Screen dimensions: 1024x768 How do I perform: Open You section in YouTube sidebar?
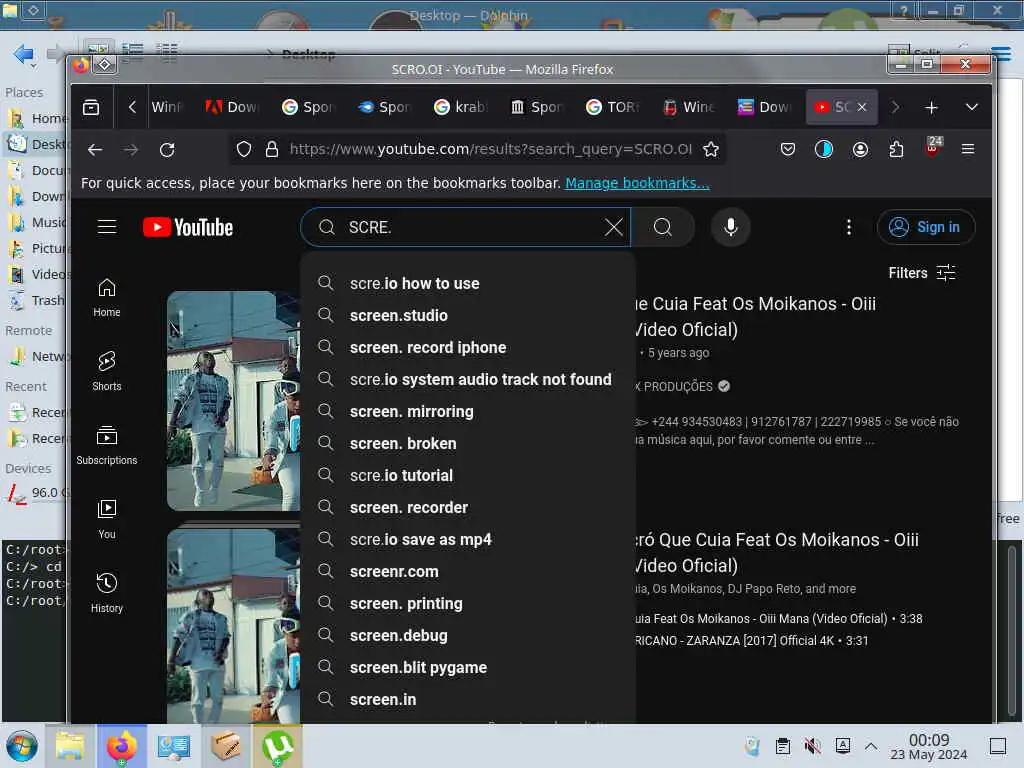(106, 519)
